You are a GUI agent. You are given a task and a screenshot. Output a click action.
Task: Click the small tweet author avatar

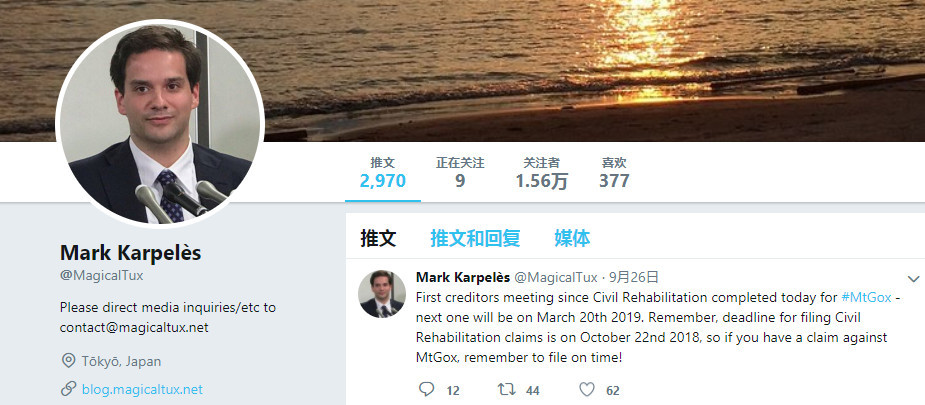click(382, 294)
